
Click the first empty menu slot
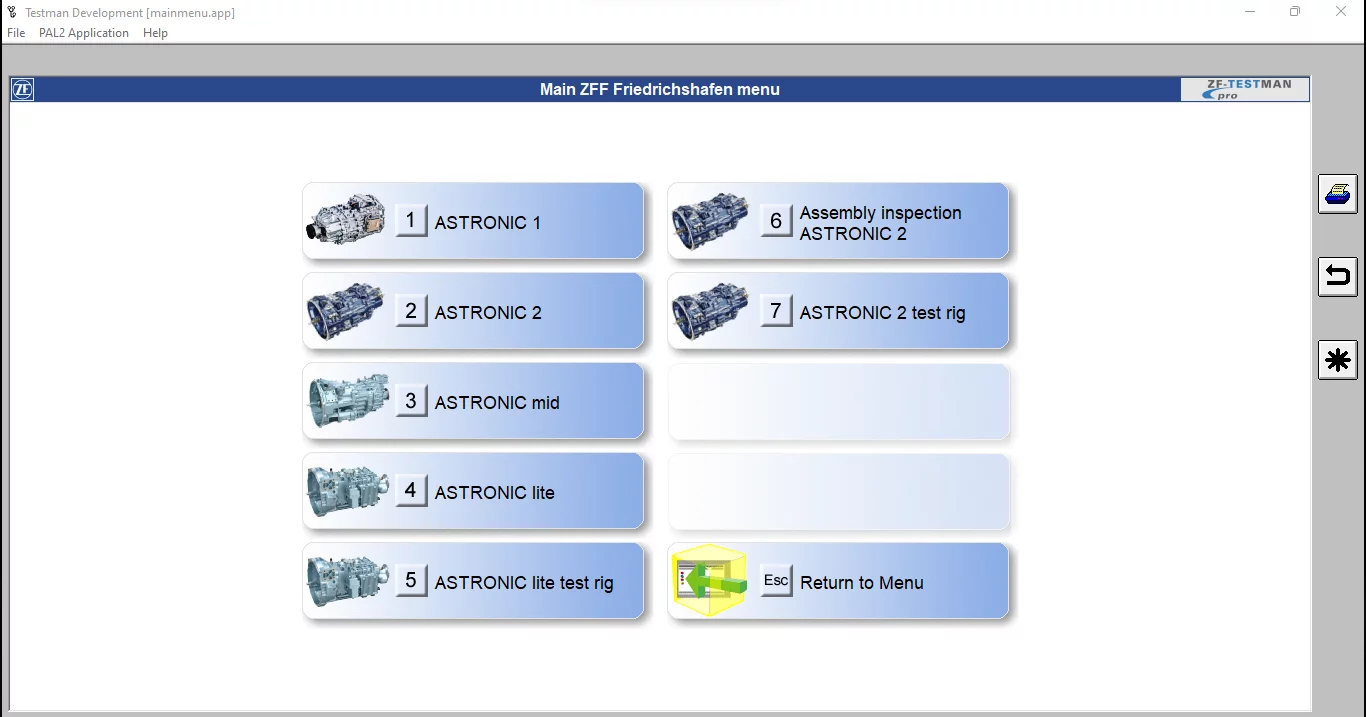coord(838,402)
